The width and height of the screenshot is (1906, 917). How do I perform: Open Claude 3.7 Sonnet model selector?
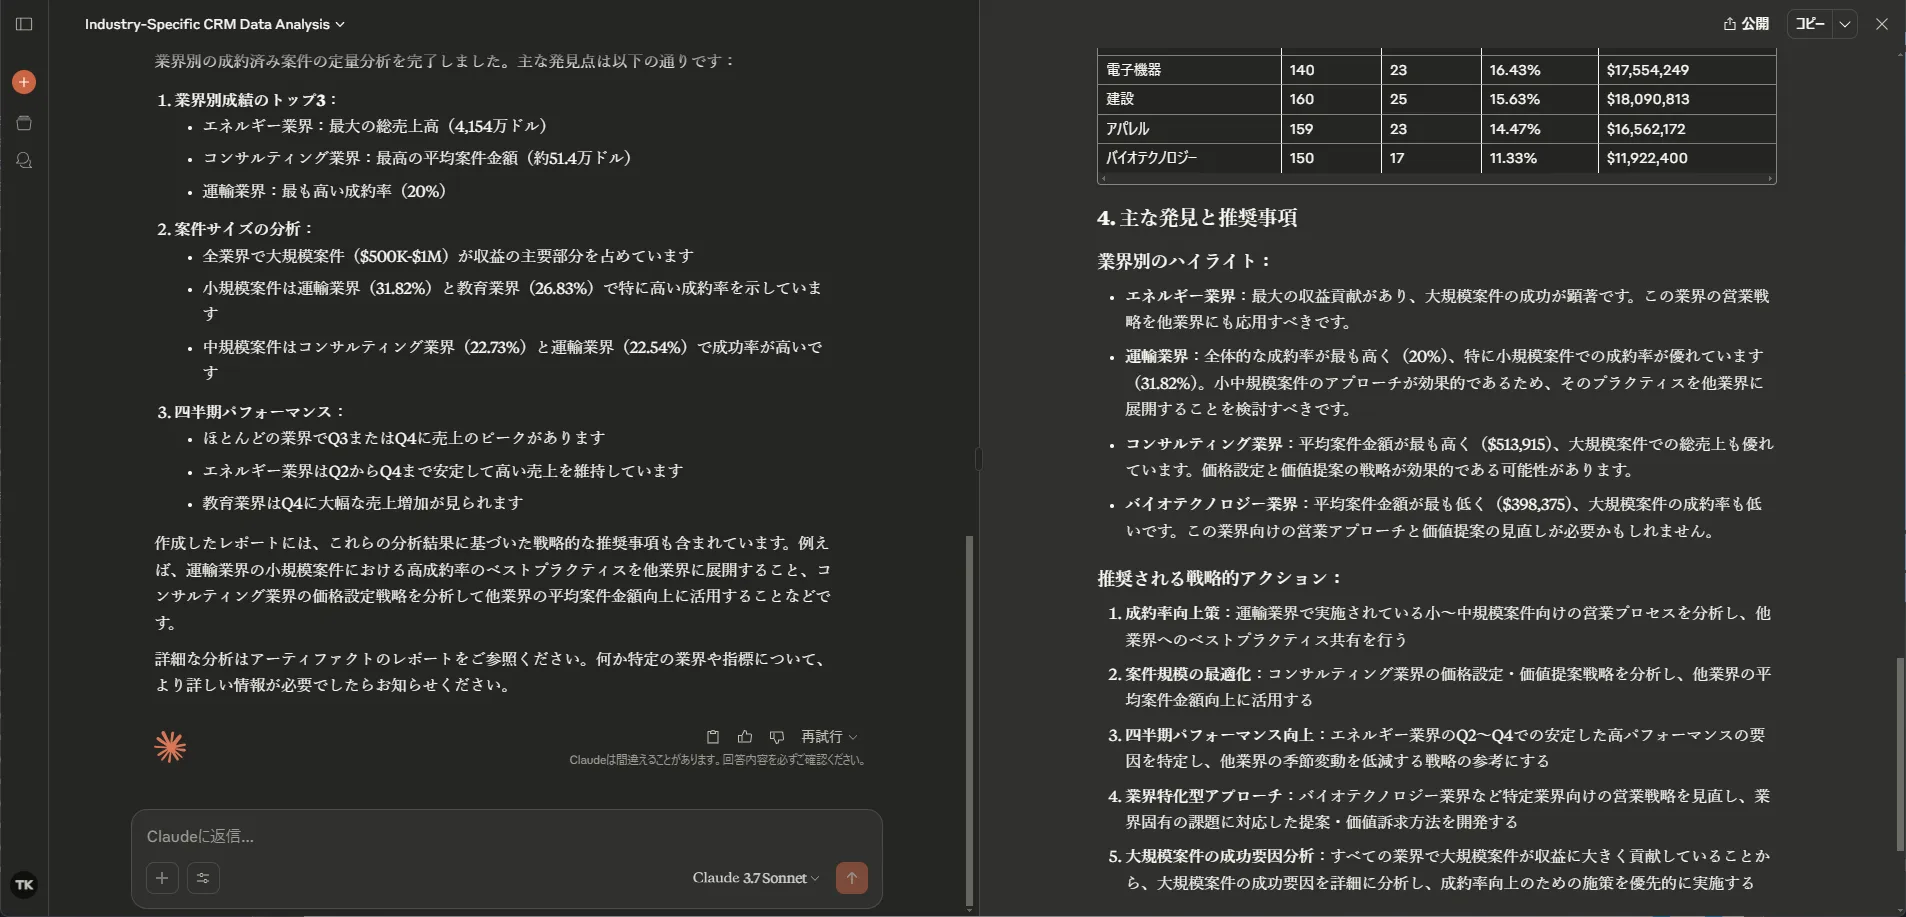(755, 878)
